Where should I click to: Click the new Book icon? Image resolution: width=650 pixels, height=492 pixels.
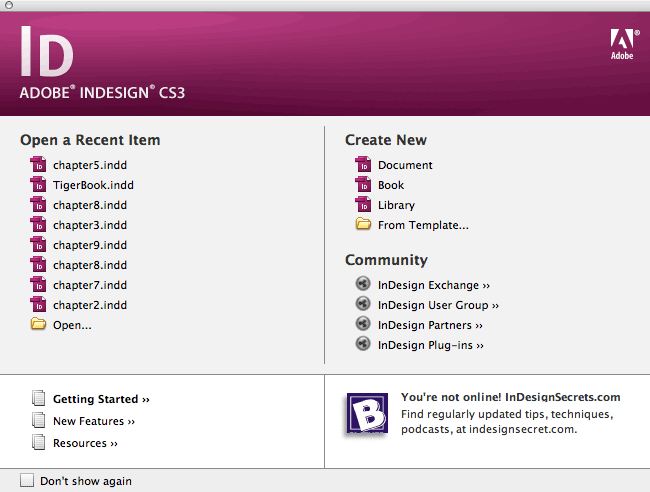click(363, 184)
